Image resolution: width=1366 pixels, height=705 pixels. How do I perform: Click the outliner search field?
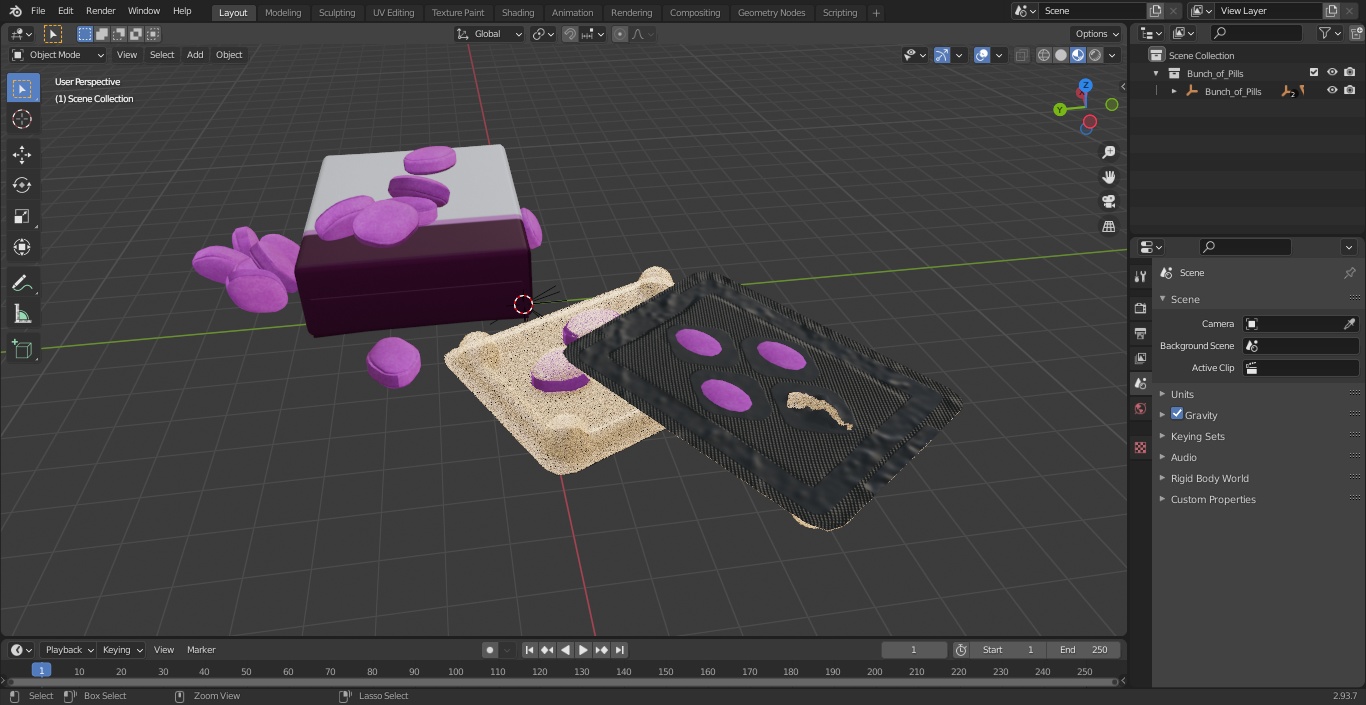[x=1256, y=33]
